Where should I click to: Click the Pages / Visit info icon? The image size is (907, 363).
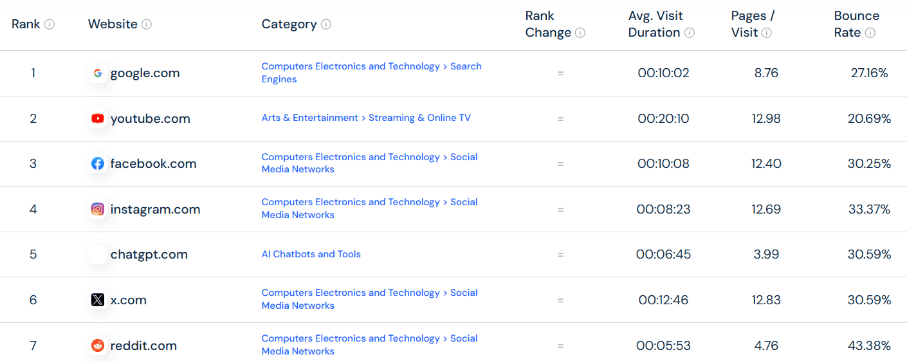pos(766,33)
